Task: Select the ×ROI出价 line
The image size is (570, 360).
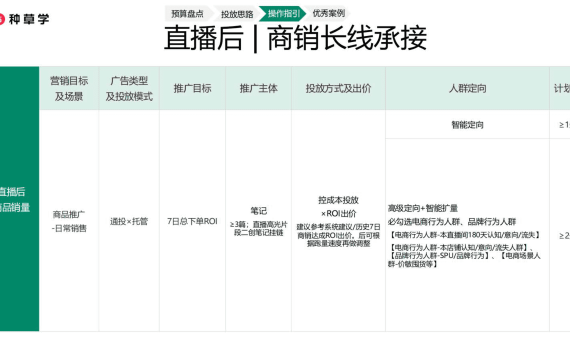Action: pyautogui.click(x=338, y=213)
